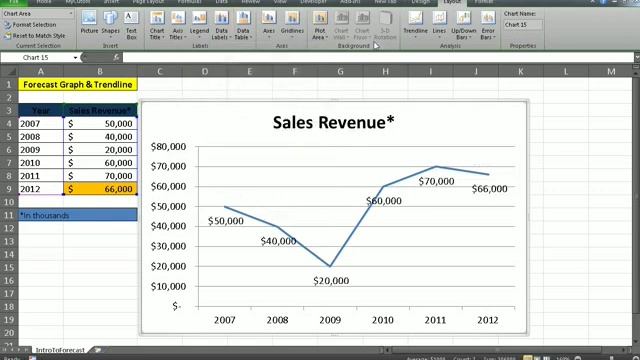Expand the Chart Area element dropdown
Image resolution: width=640 pixels, height=360 pixels.
[x=71, y=13]
